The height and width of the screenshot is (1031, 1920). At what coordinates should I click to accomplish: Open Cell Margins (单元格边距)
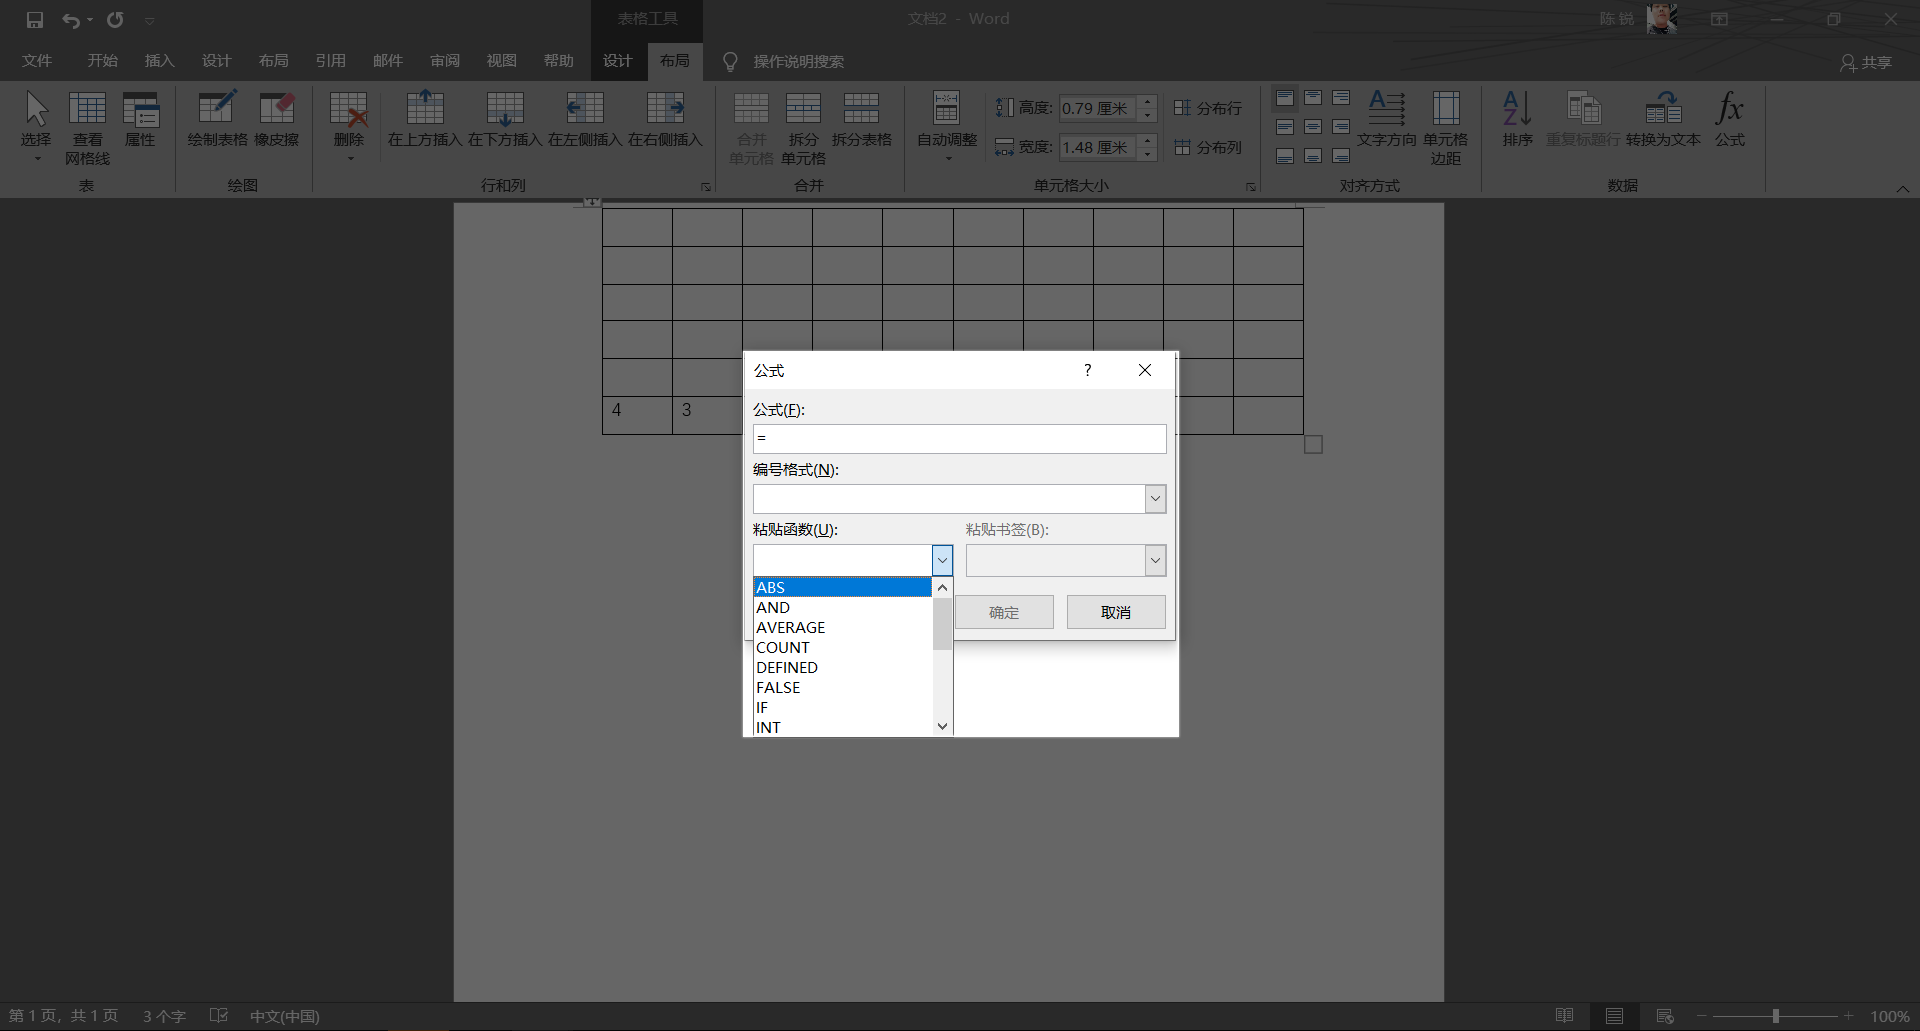[x=1445, y=128]
